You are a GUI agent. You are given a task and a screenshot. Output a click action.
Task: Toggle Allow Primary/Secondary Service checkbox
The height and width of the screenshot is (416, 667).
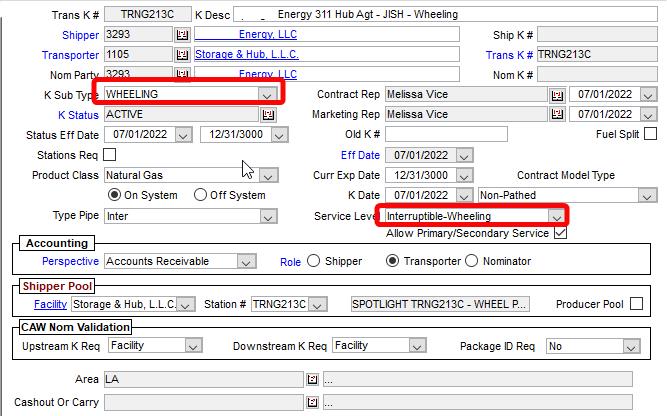point(560,233)
